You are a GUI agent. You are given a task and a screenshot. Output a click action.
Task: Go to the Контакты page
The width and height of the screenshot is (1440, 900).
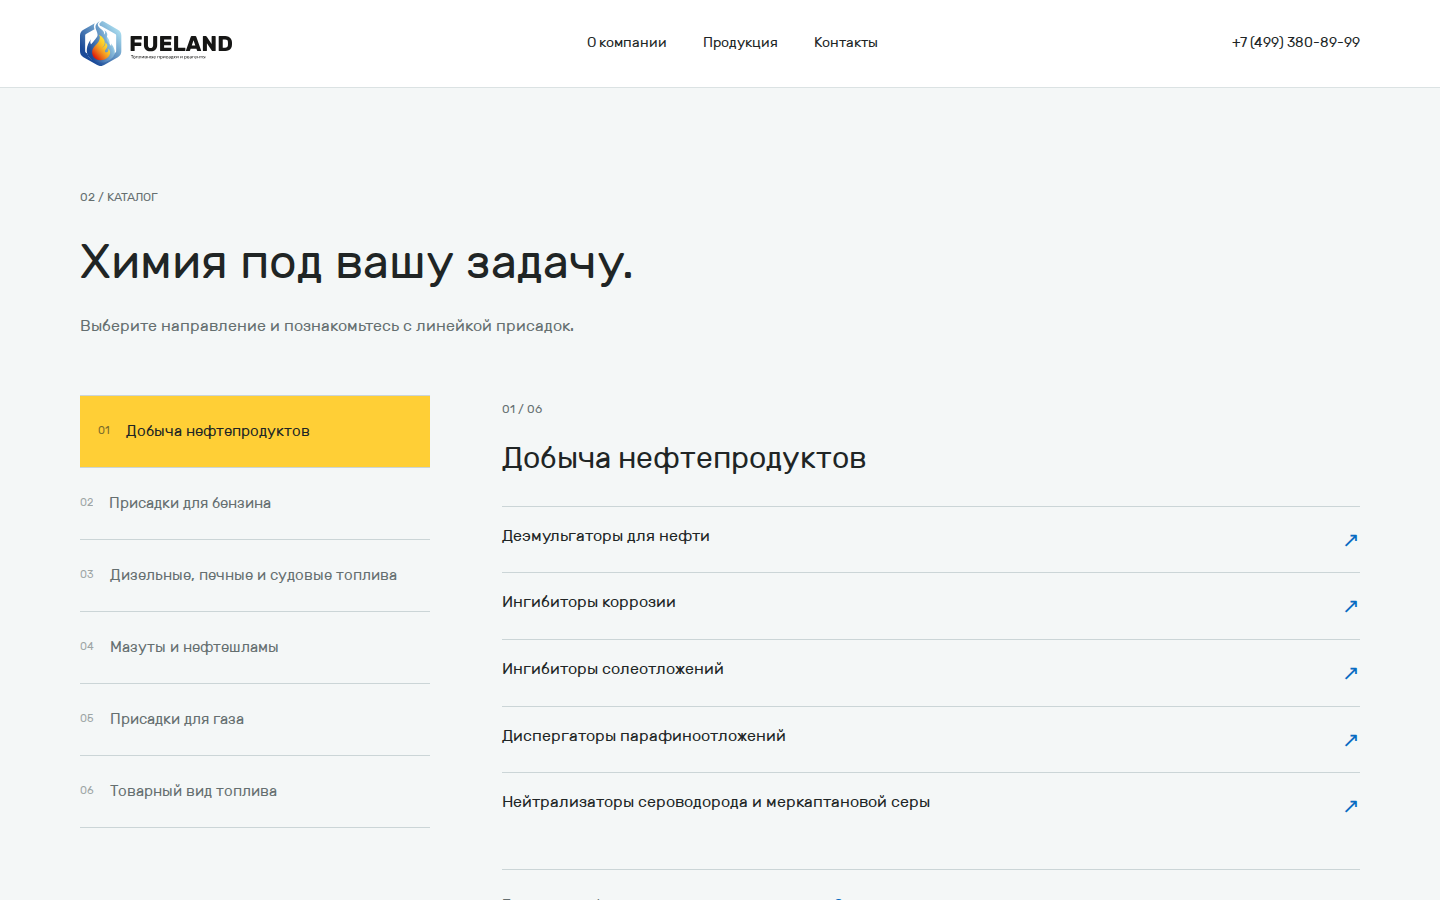(x=845, y=42)
